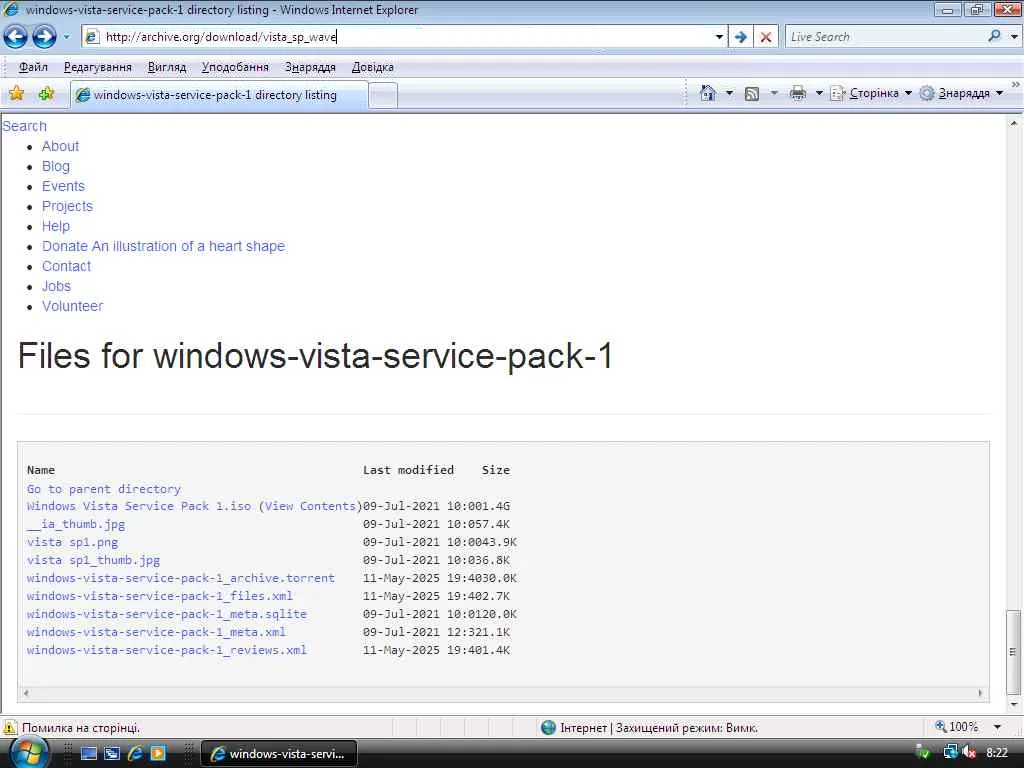Click the Go arrow beside address bar
Screen dimensions: 1024x768
click(x=741, y=37)
